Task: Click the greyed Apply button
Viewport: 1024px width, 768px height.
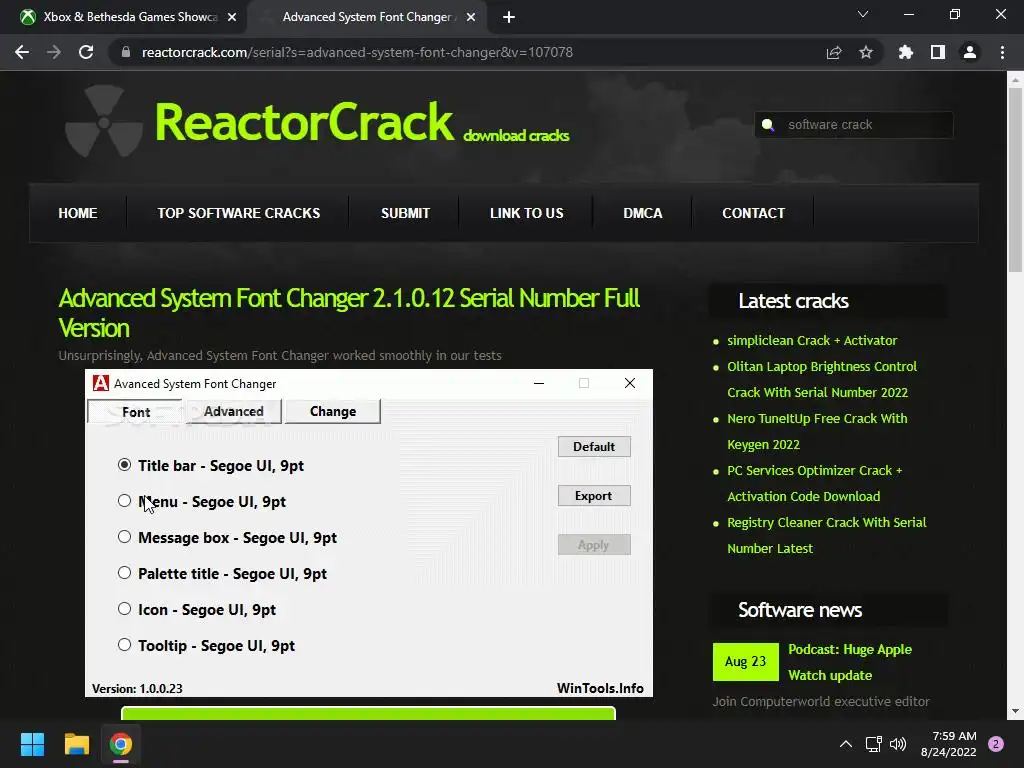Action: click(x=594, y=545)
